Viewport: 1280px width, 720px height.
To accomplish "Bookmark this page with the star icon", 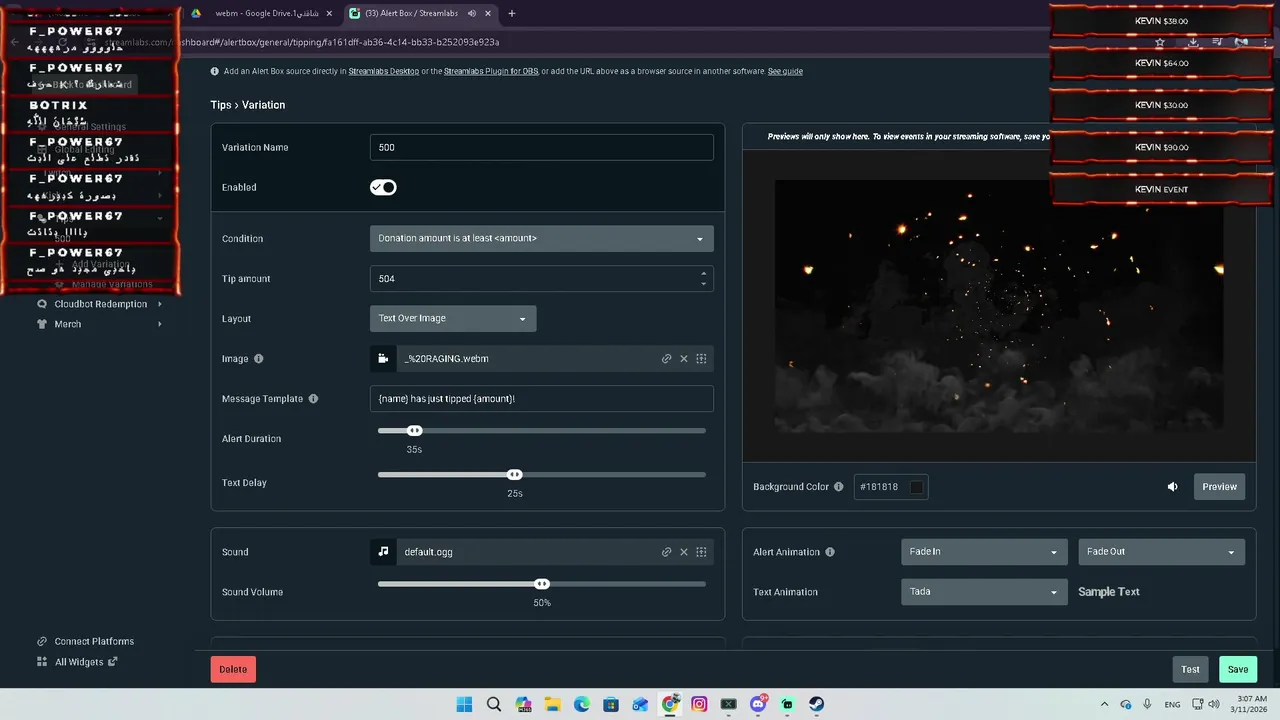I will click(1160, 42).
